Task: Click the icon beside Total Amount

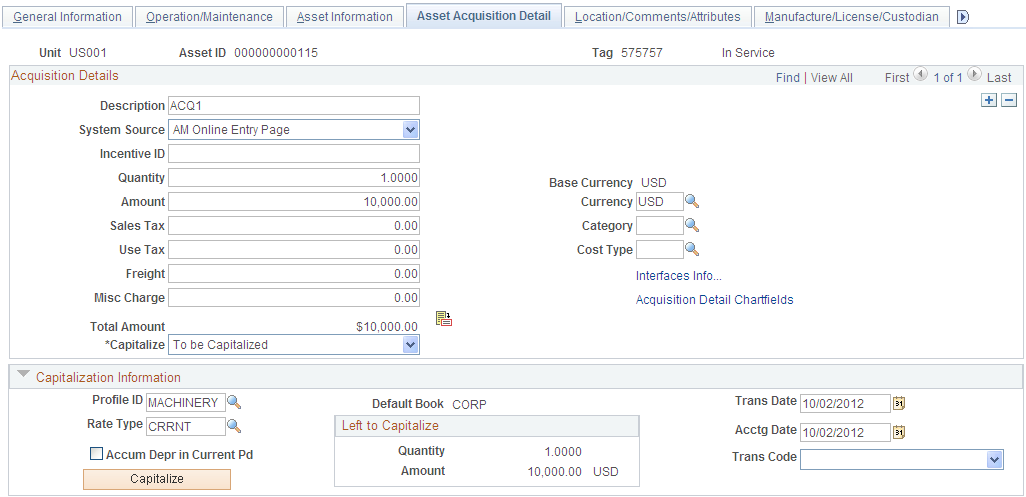Action: click(444, 318)
